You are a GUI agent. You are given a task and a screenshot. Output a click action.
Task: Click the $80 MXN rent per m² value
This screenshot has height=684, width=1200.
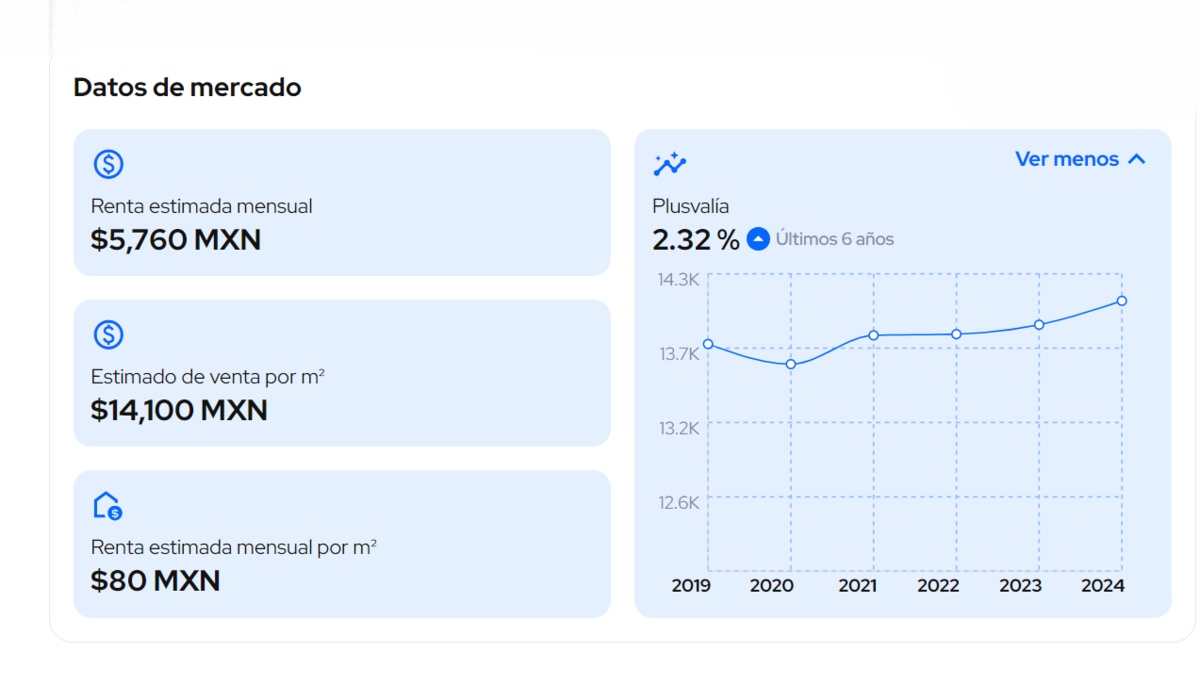(155, 581)
